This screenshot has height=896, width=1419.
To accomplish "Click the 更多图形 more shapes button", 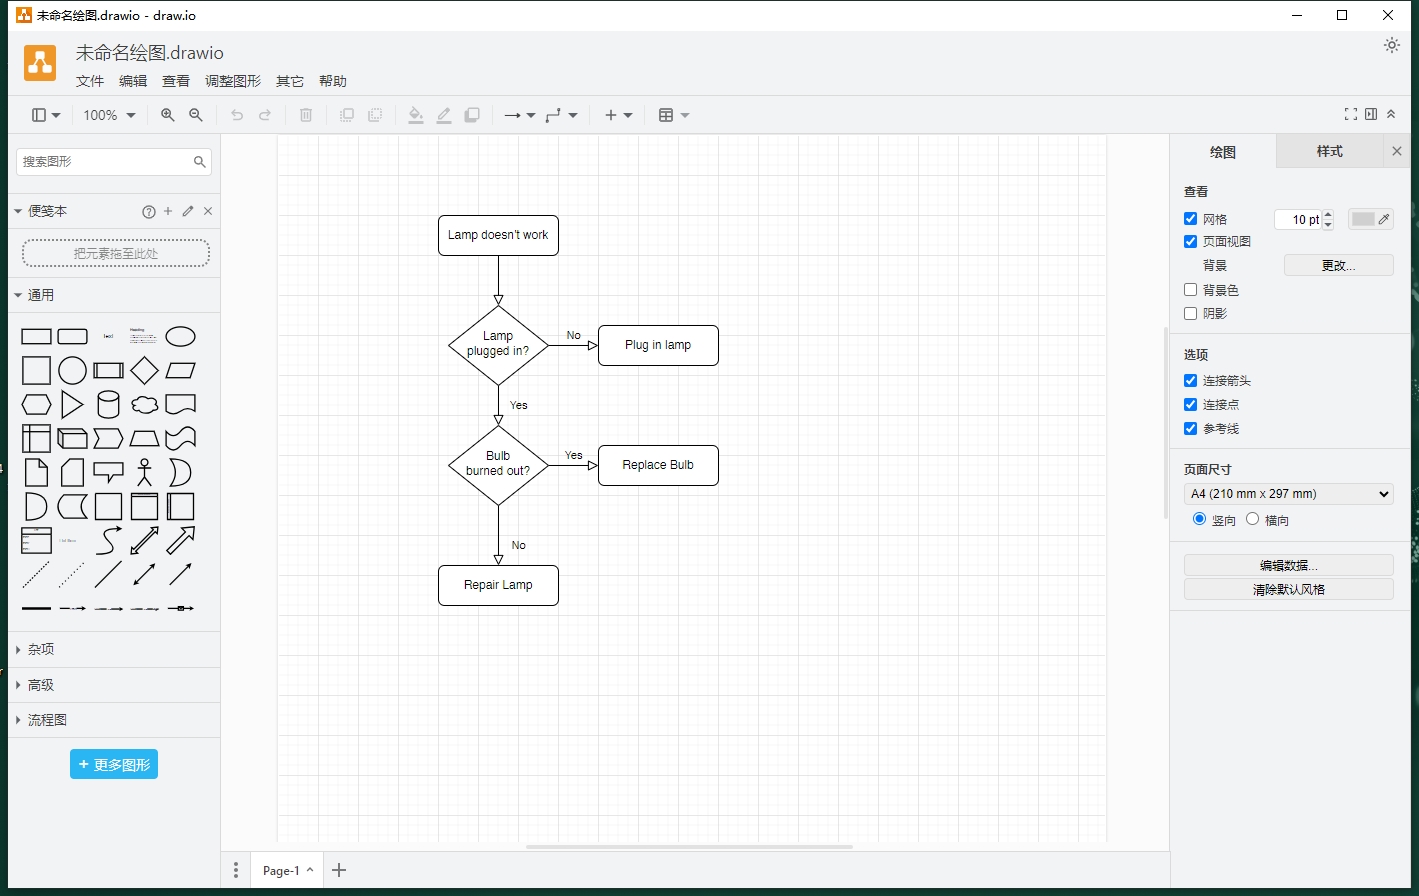I will (114, 764).
